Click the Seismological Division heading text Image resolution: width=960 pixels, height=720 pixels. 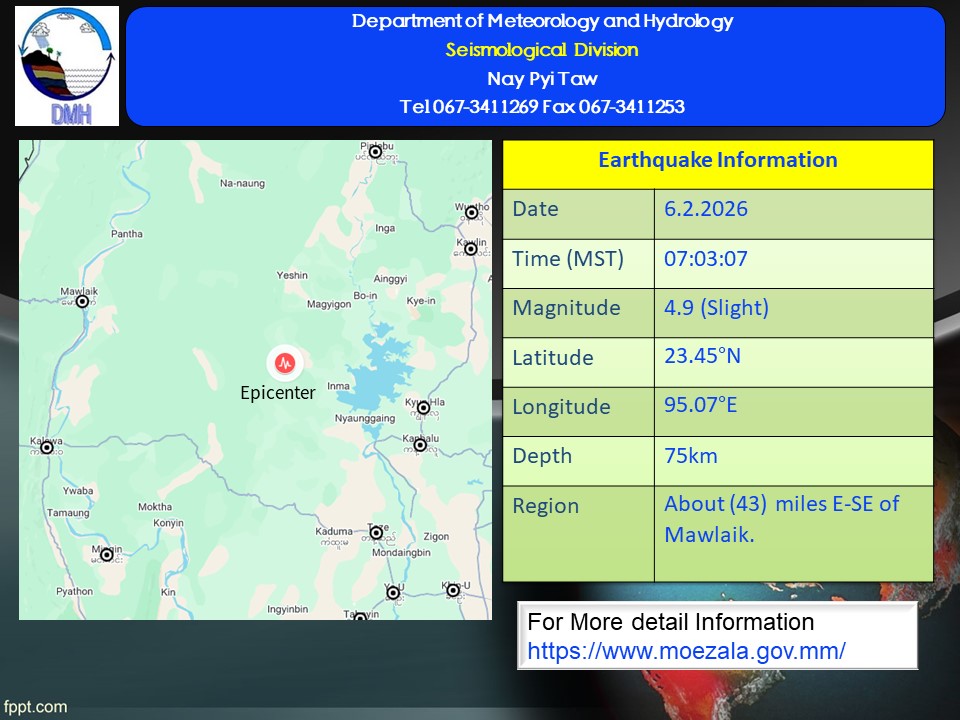pos(541,50)
